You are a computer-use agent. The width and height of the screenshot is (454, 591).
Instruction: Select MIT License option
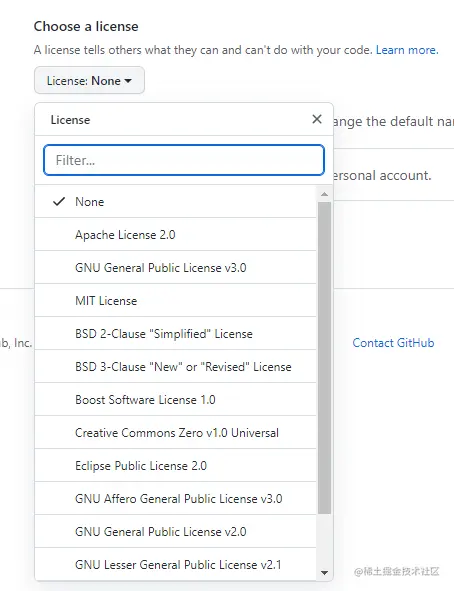(176, 300)
